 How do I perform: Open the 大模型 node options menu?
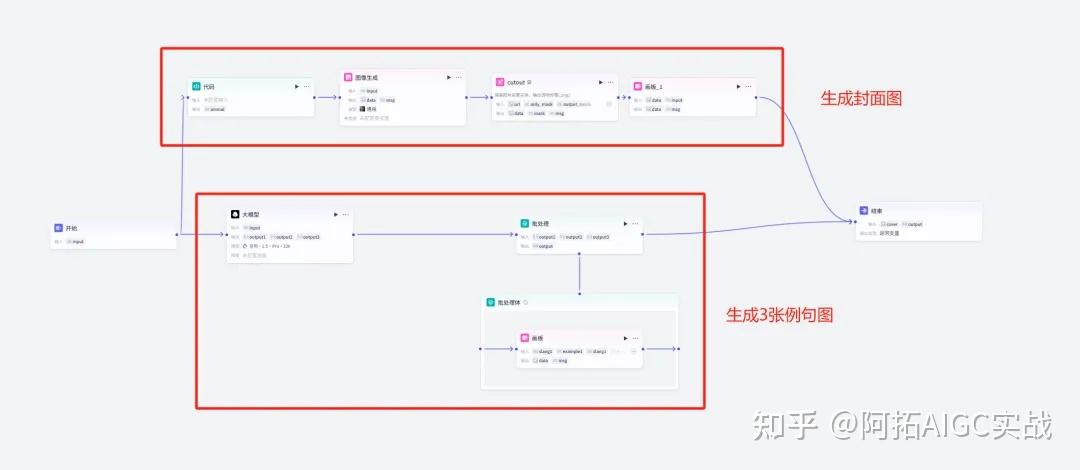[x=346, y=214]
